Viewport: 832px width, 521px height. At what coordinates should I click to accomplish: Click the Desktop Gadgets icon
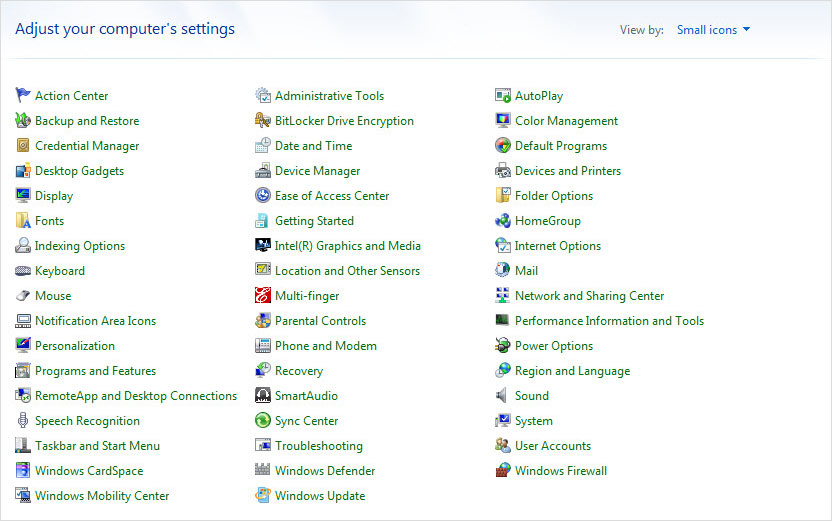coord(23,170)
